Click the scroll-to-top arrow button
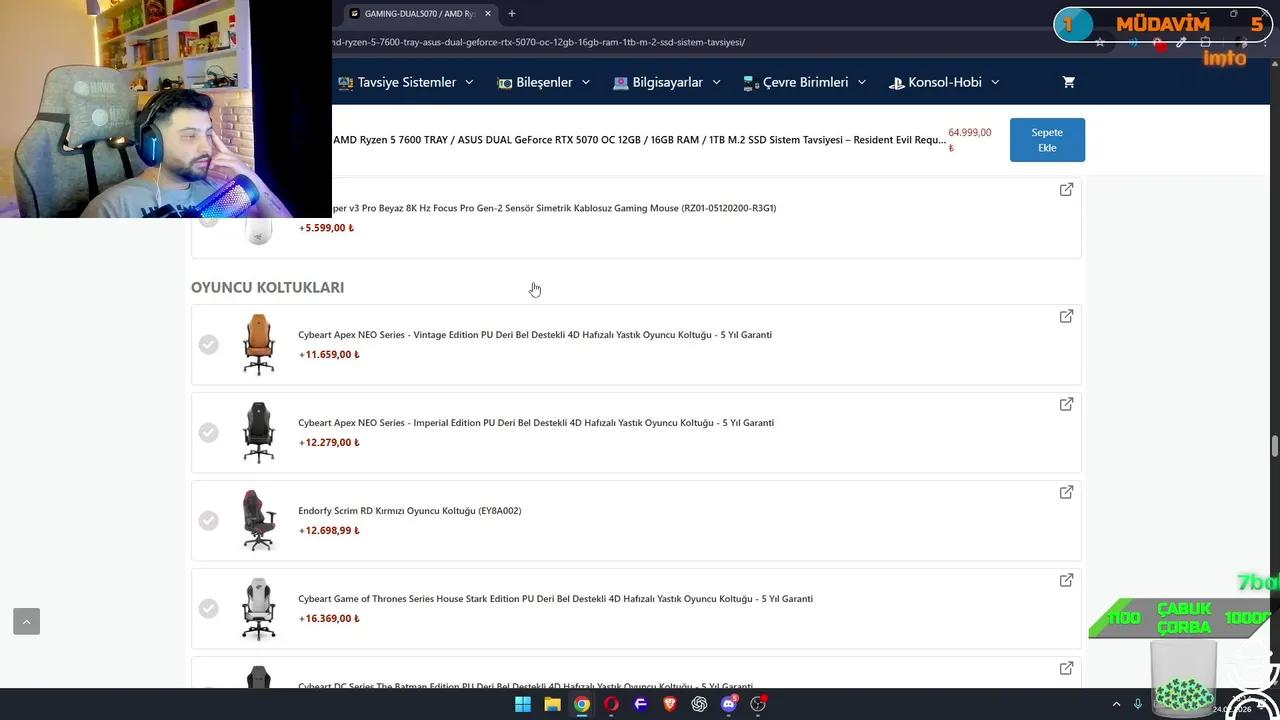Screen dimensions: 1280x720 26,621
